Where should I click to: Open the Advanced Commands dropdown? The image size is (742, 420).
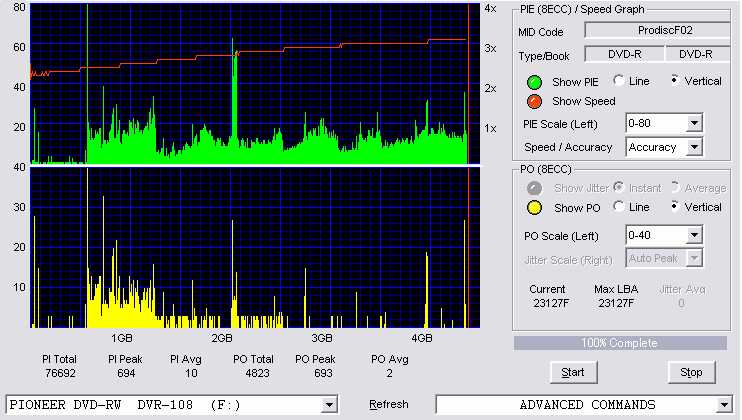pos(724,405)
